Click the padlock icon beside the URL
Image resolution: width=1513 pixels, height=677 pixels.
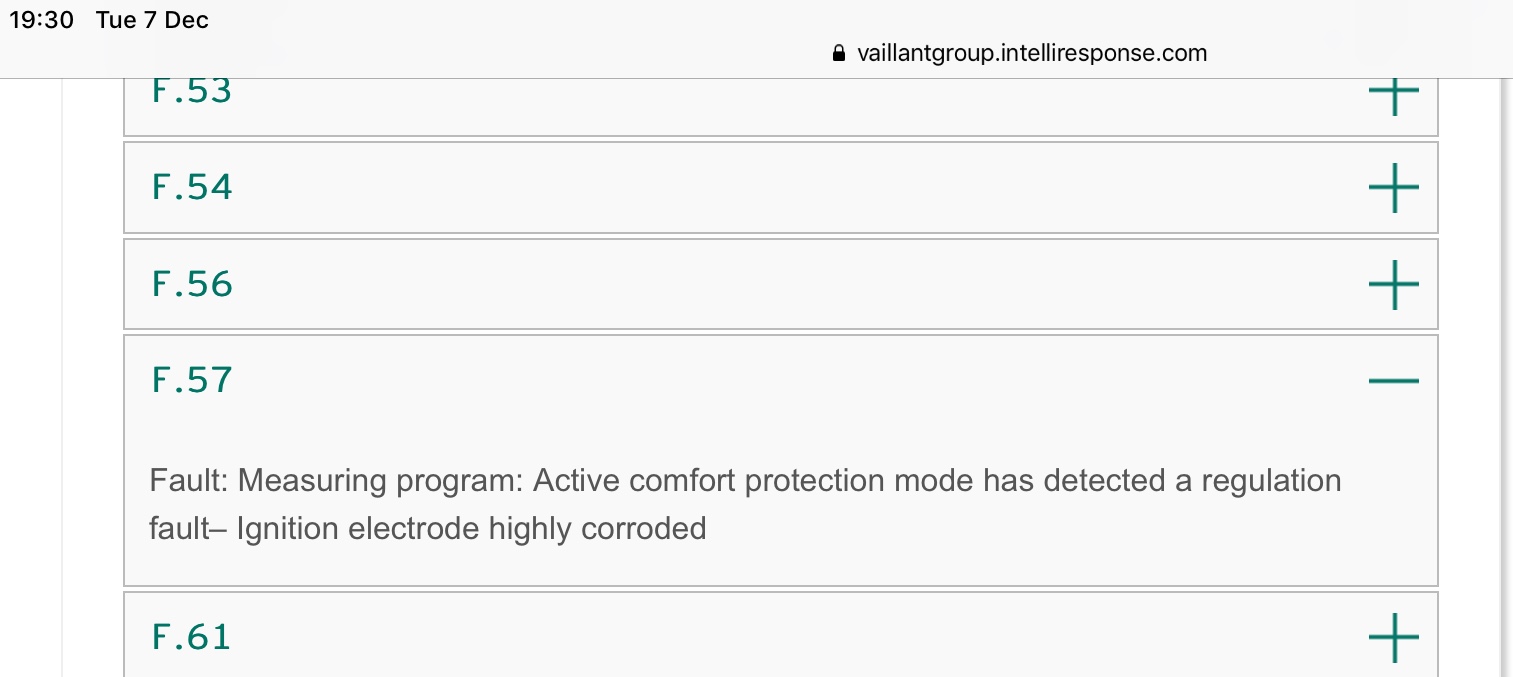[839, 54]
